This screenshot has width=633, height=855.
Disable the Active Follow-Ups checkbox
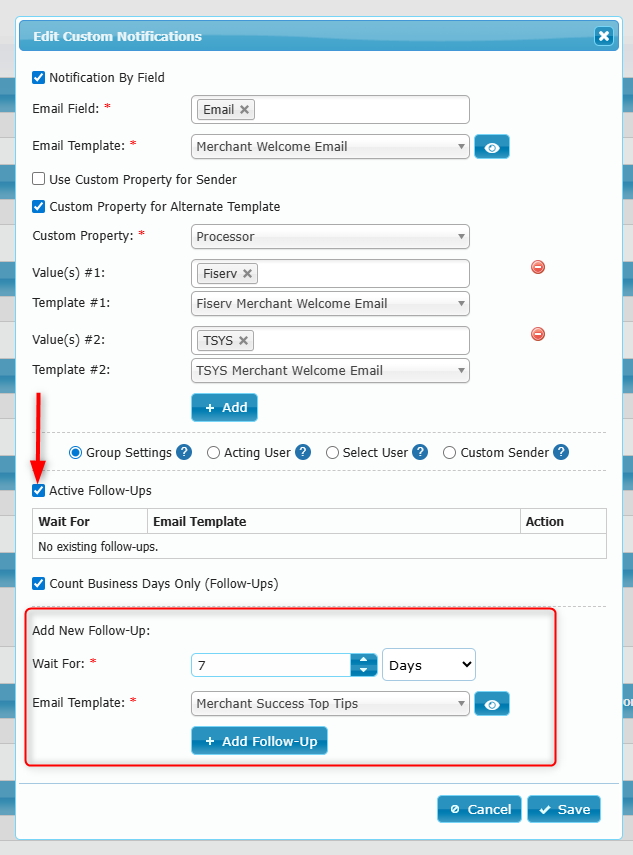point(39,491)
